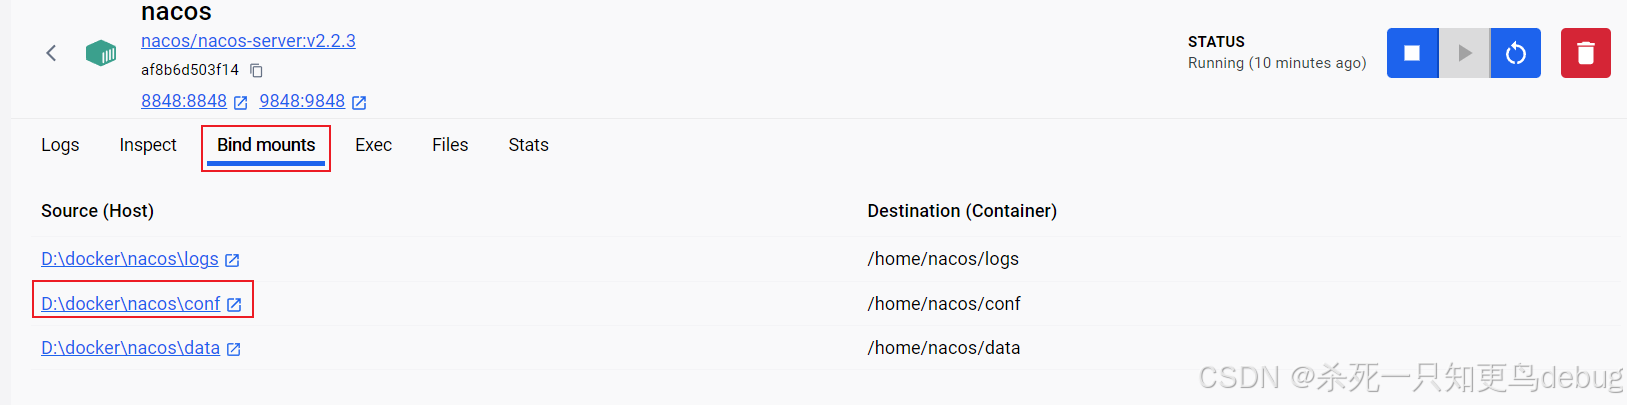Open the Inspect tab
This screenshot has height=405, width=1627.
point(148,145)
